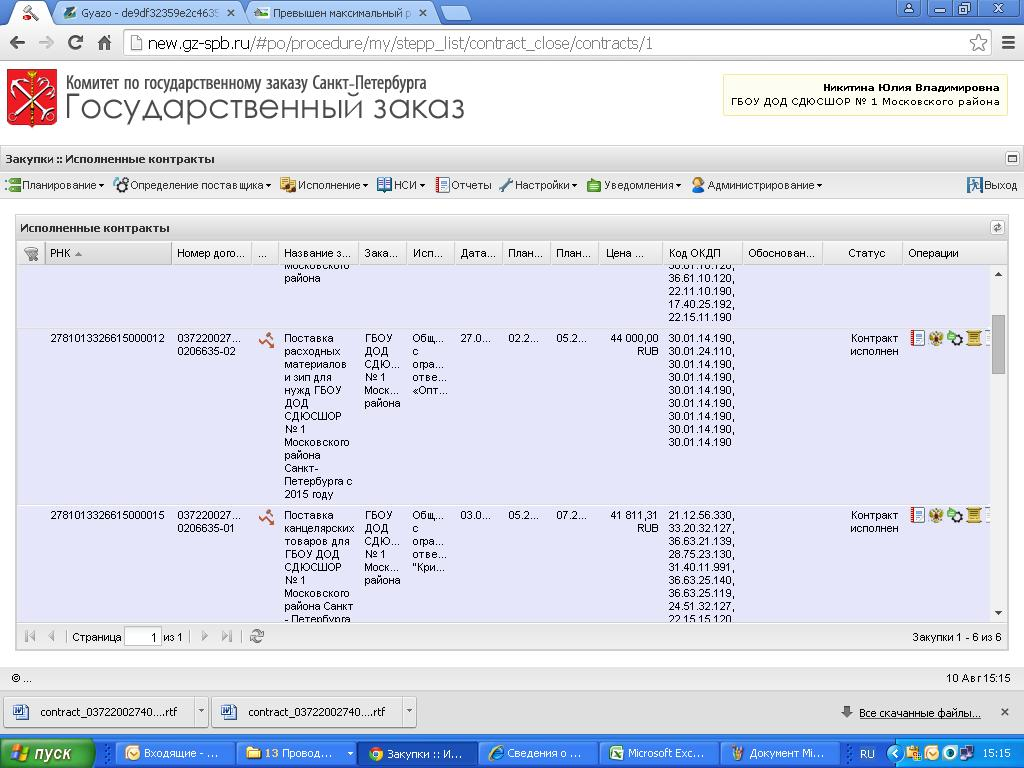Open notebook document icon for contract 2781013326615000012
Viewport: 1024px width, 768px height.
pyautogui.click(x=917, y=338)
